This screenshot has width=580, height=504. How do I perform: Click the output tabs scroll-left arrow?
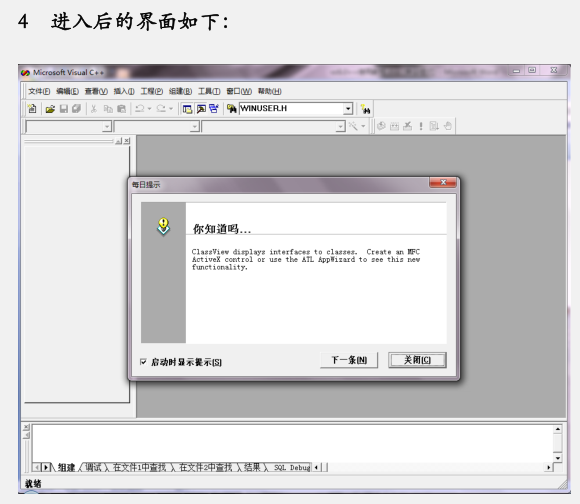37,467
